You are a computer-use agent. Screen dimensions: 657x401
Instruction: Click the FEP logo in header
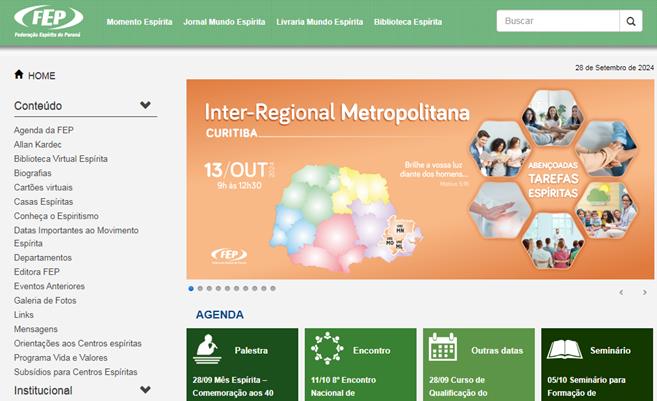(49, 22)
